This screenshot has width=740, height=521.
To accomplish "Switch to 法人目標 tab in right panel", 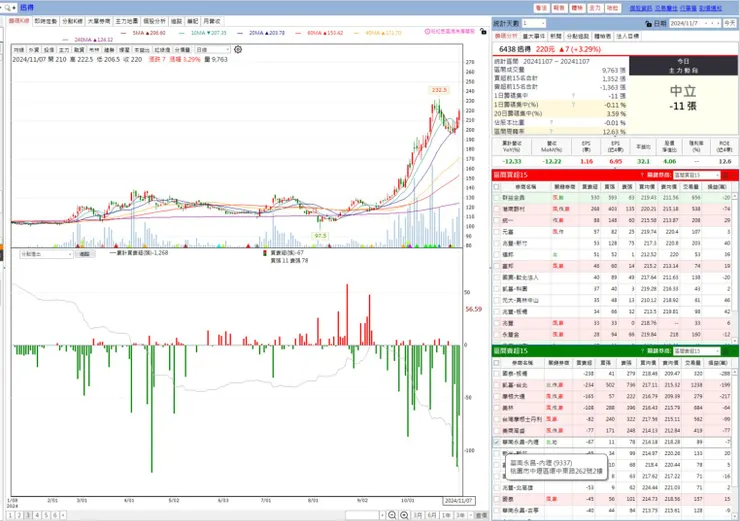I will pos(628,36).
